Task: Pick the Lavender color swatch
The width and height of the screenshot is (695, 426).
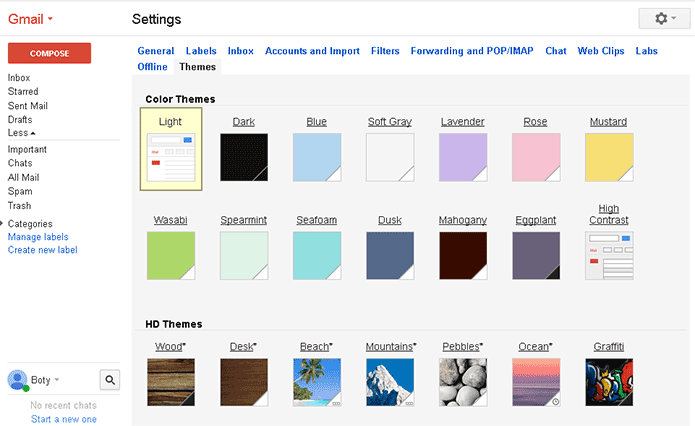Action: pos(463,157)
